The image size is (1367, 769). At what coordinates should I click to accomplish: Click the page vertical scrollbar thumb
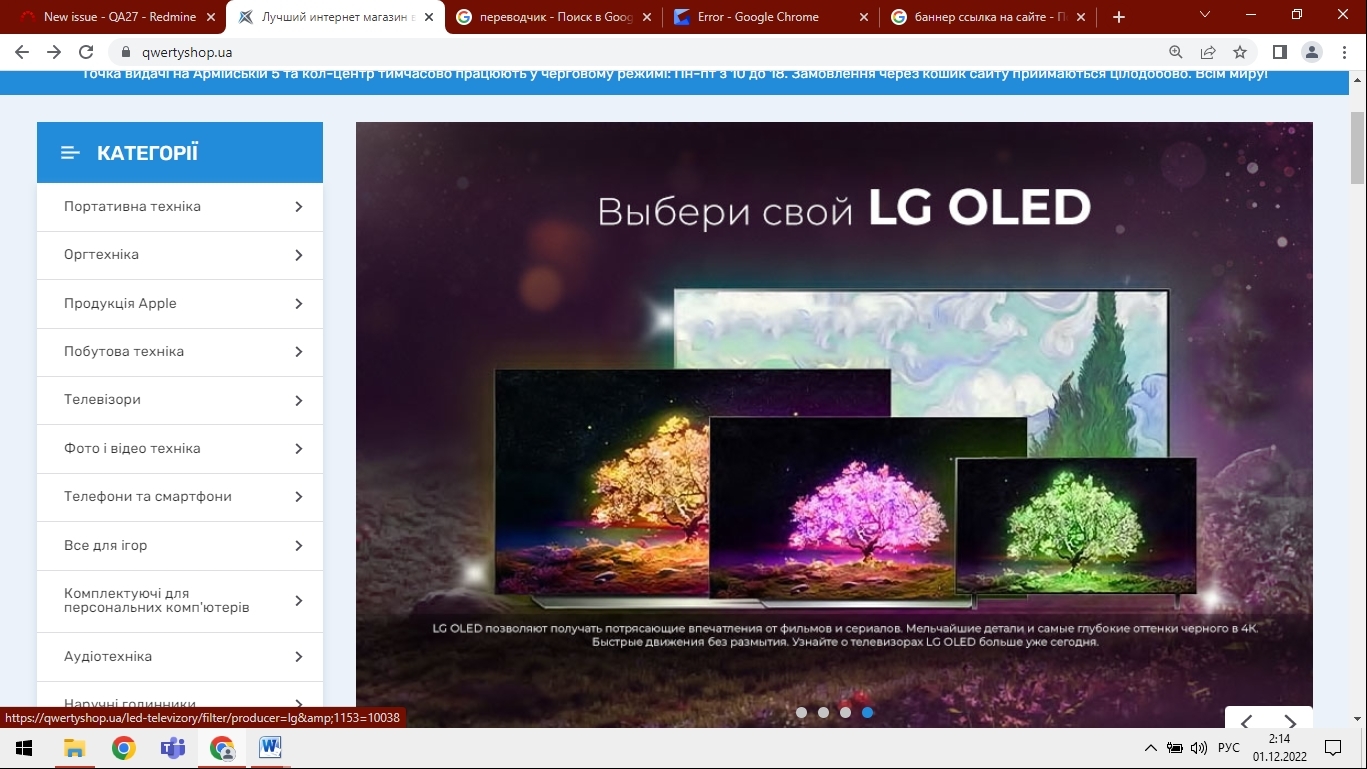(1358, 148)
